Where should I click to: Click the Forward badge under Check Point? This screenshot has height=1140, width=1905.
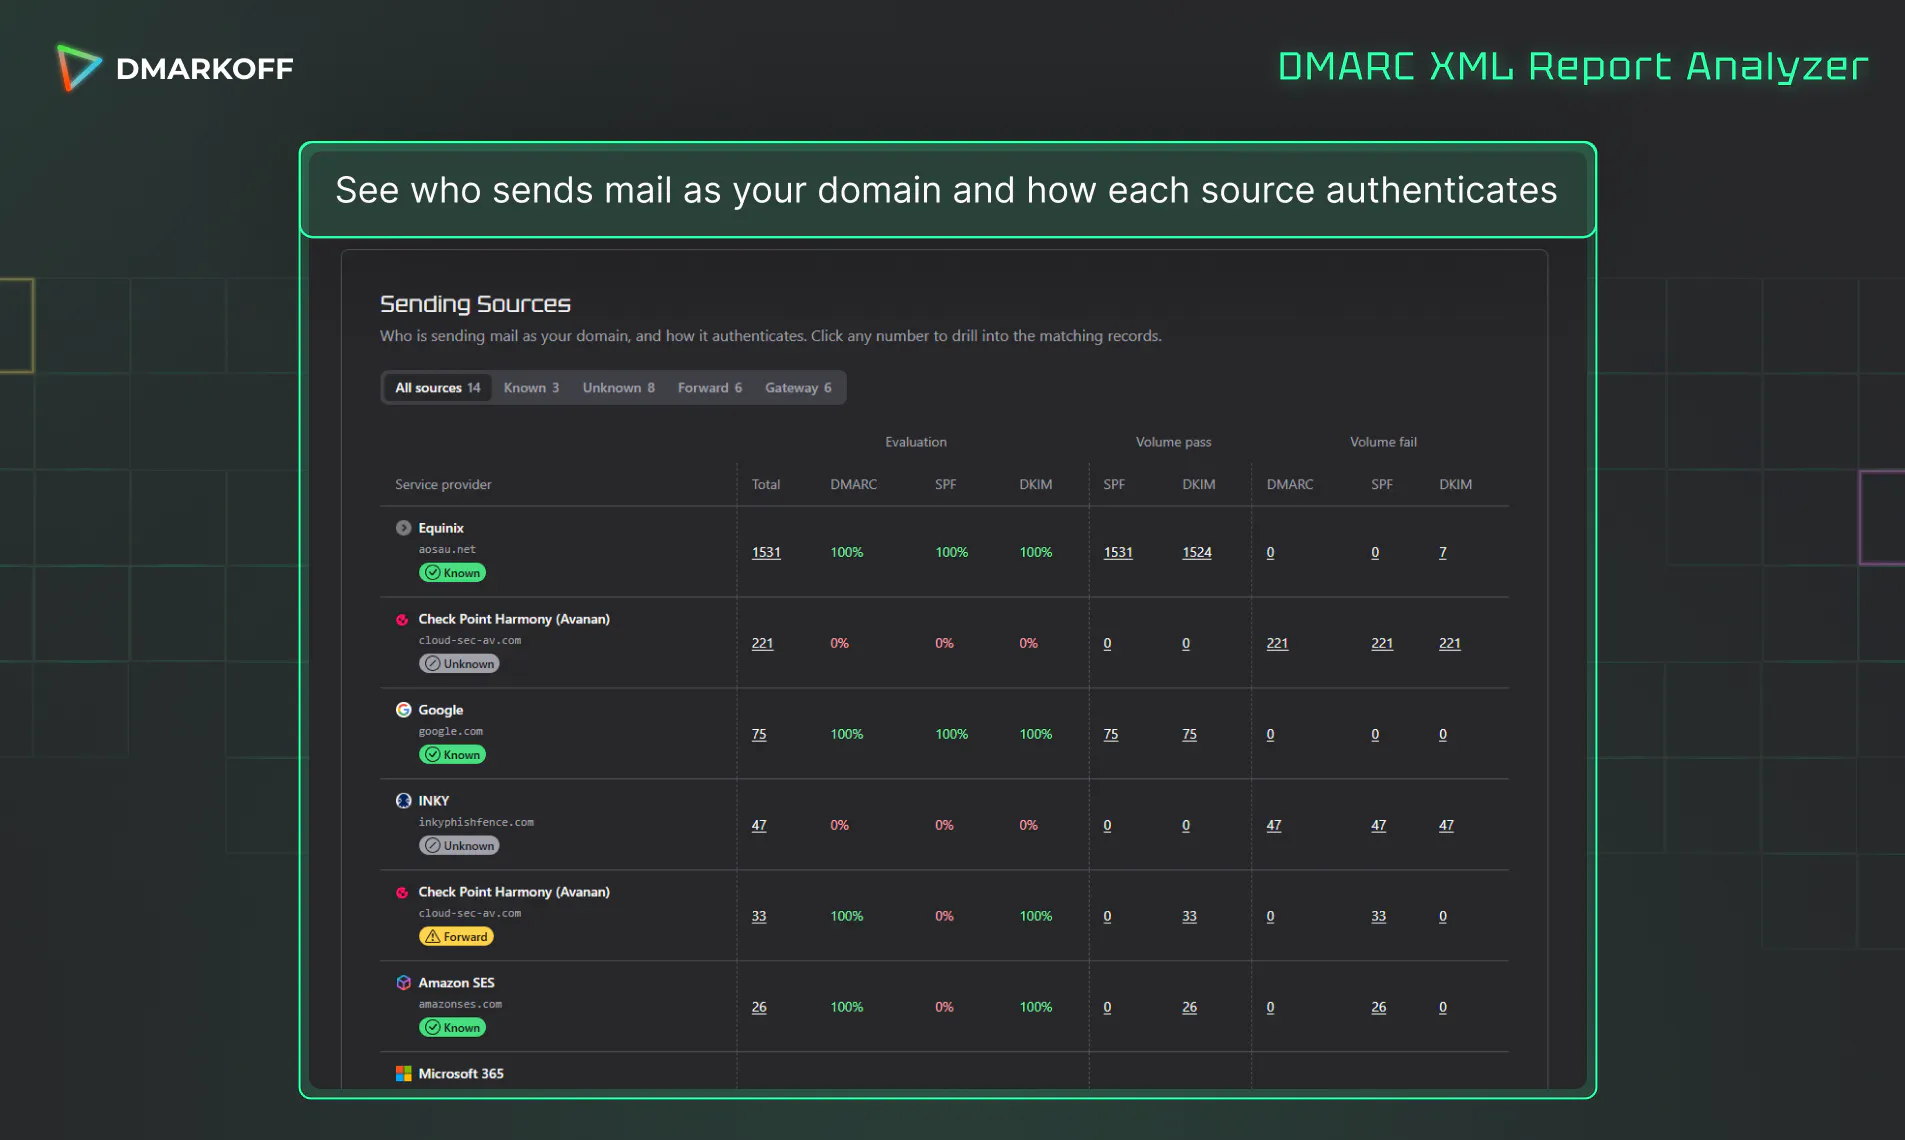[x=456, y=937]
